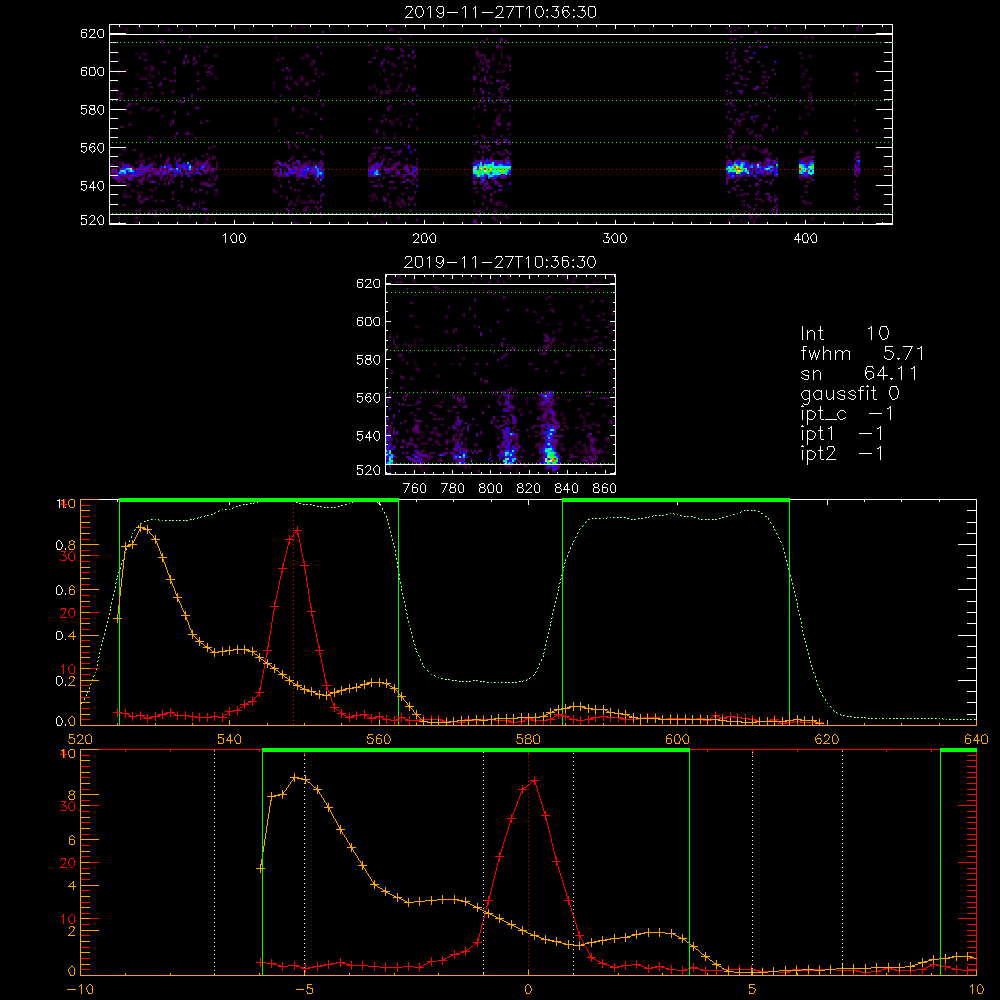Click the 580 y-axis label on the middle spectrogram
The height and width of the screenshot is (1000, 1000).
[x=369, y=360]
